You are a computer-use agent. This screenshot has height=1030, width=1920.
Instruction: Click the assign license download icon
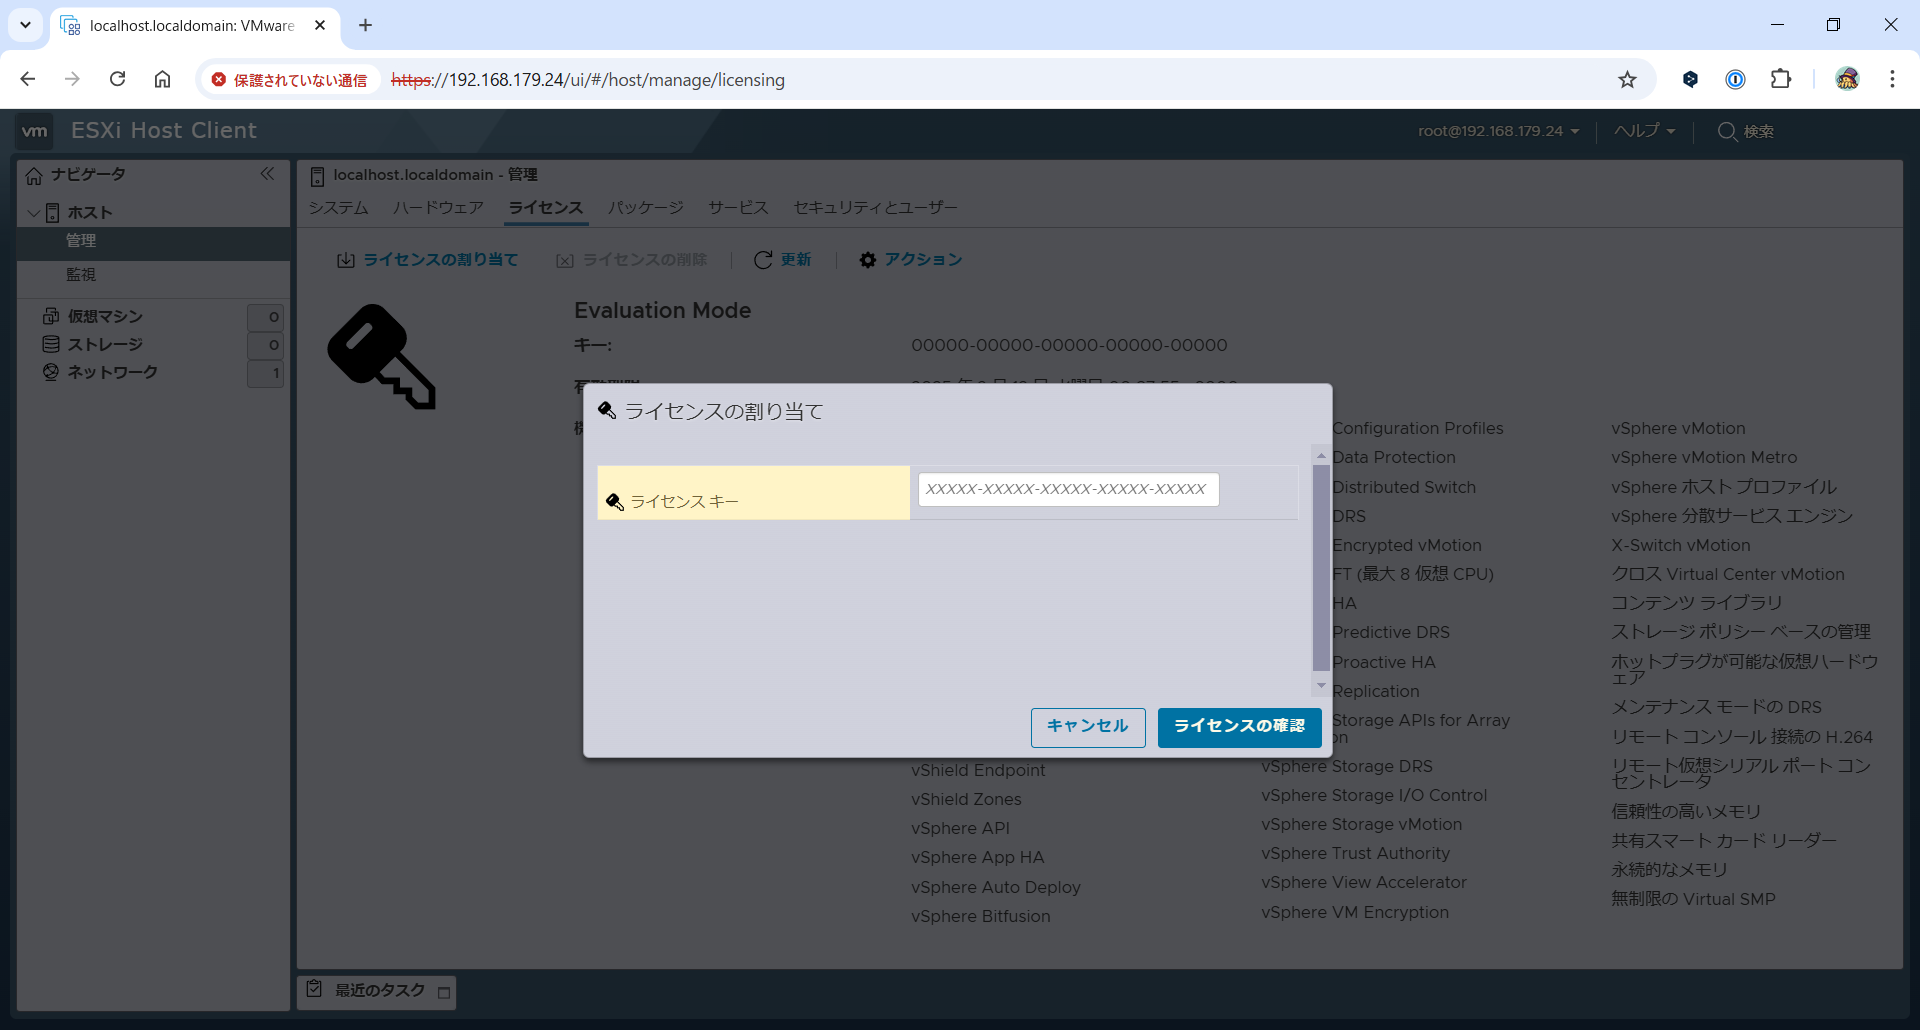[x=346, y=260]
